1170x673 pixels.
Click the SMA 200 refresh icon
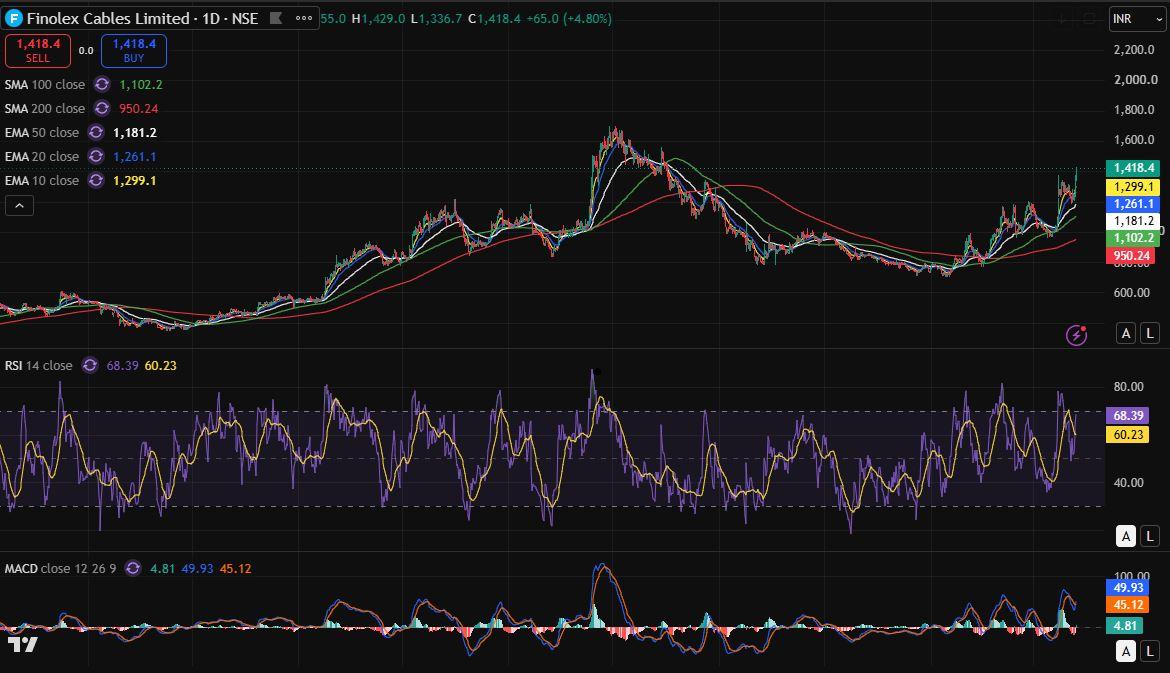pyautogui.click(x=101, y=108)
